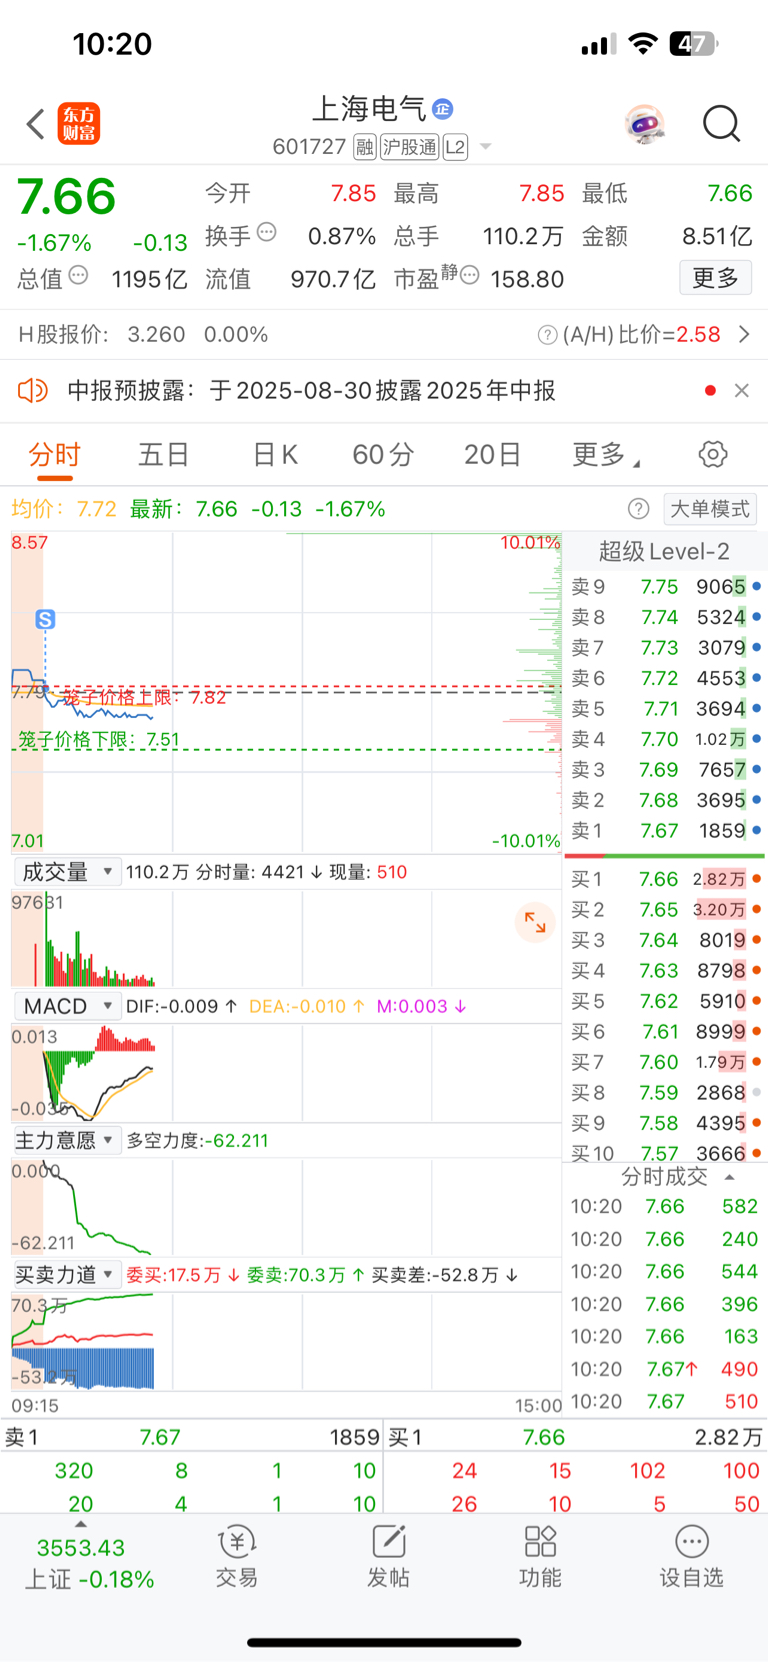Tap 设自选 to add watchlist
The image size is (768, 1662).
pos(691,1558)
